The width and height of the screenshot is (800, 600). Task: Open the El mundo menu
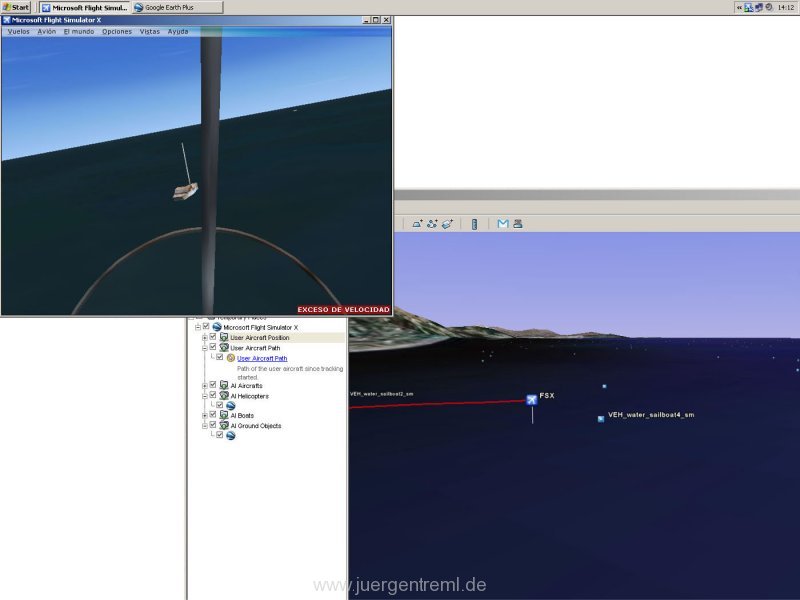coord(79,32)
